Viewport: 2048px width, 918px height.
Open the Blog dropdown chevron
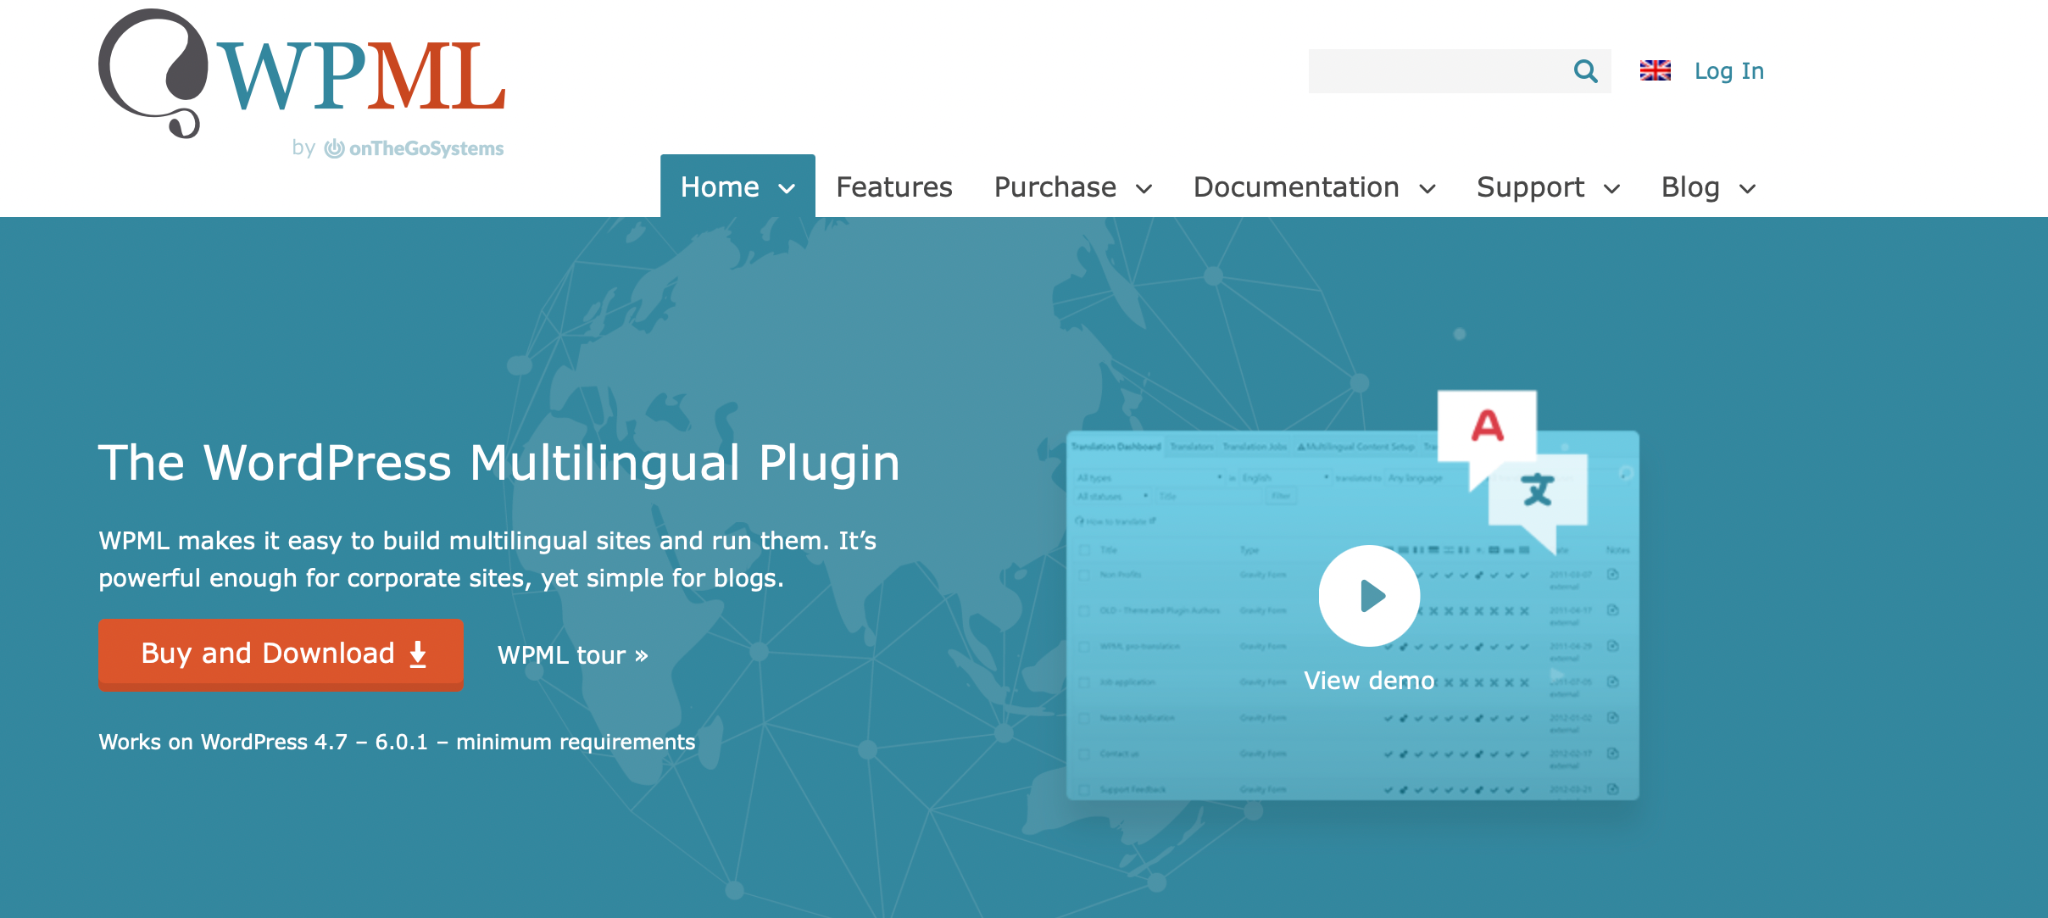point(1747,189)
